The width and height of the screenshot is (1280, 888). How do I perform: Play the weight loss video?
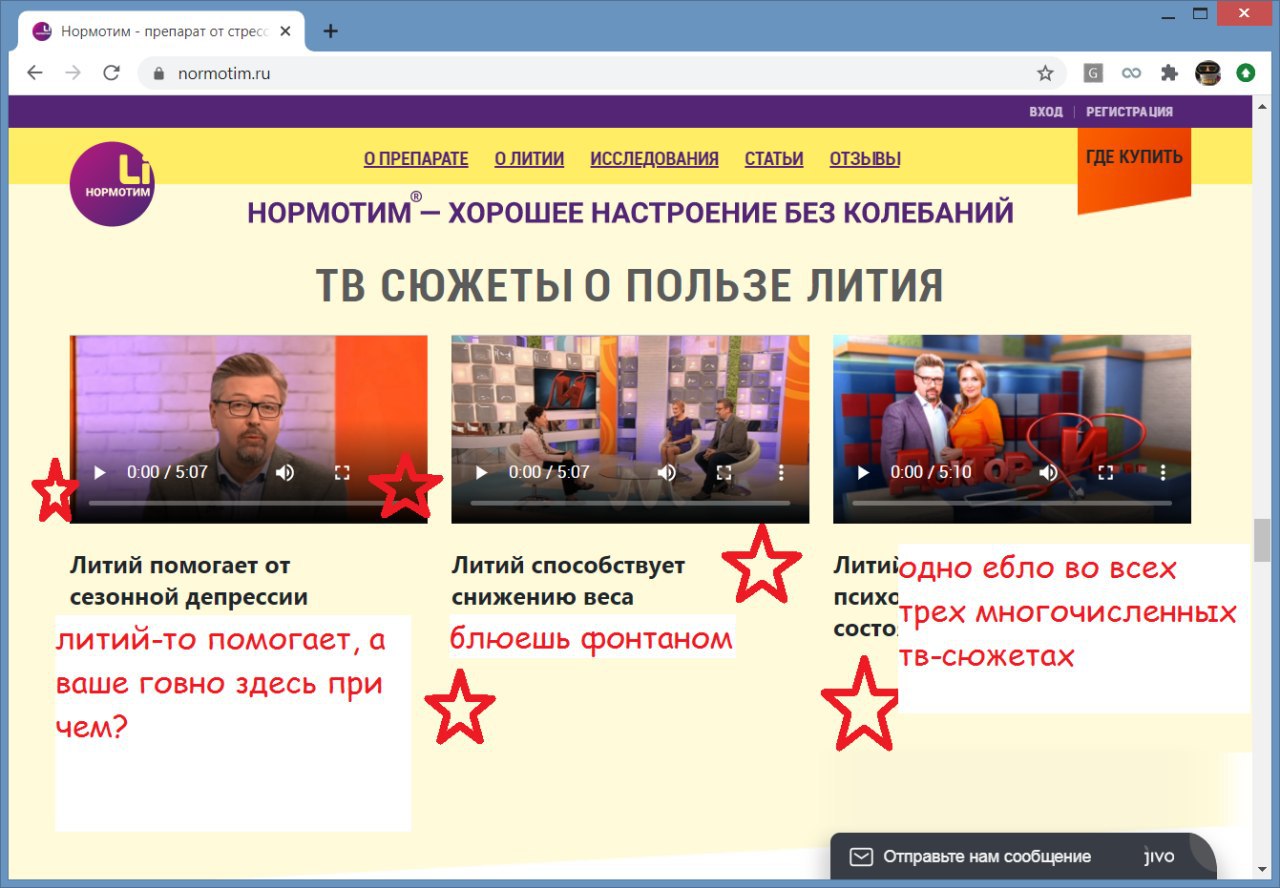[481, 472]
